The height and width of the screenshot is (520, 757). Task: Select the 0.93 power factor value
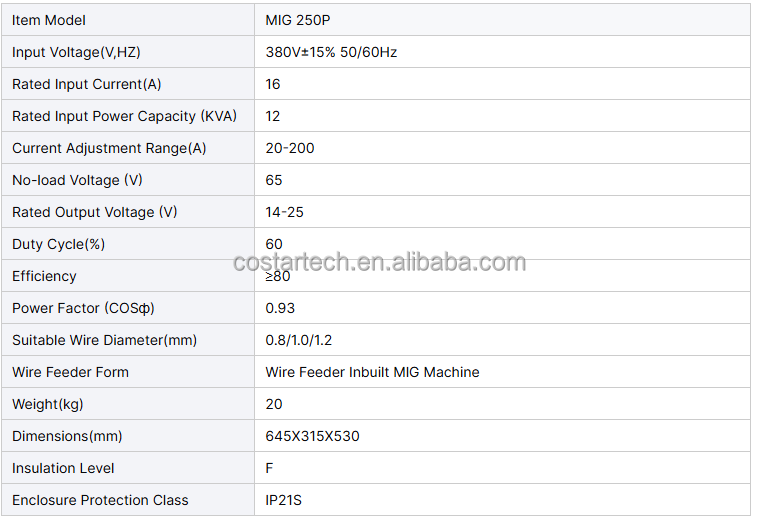(x=281, y=308)
